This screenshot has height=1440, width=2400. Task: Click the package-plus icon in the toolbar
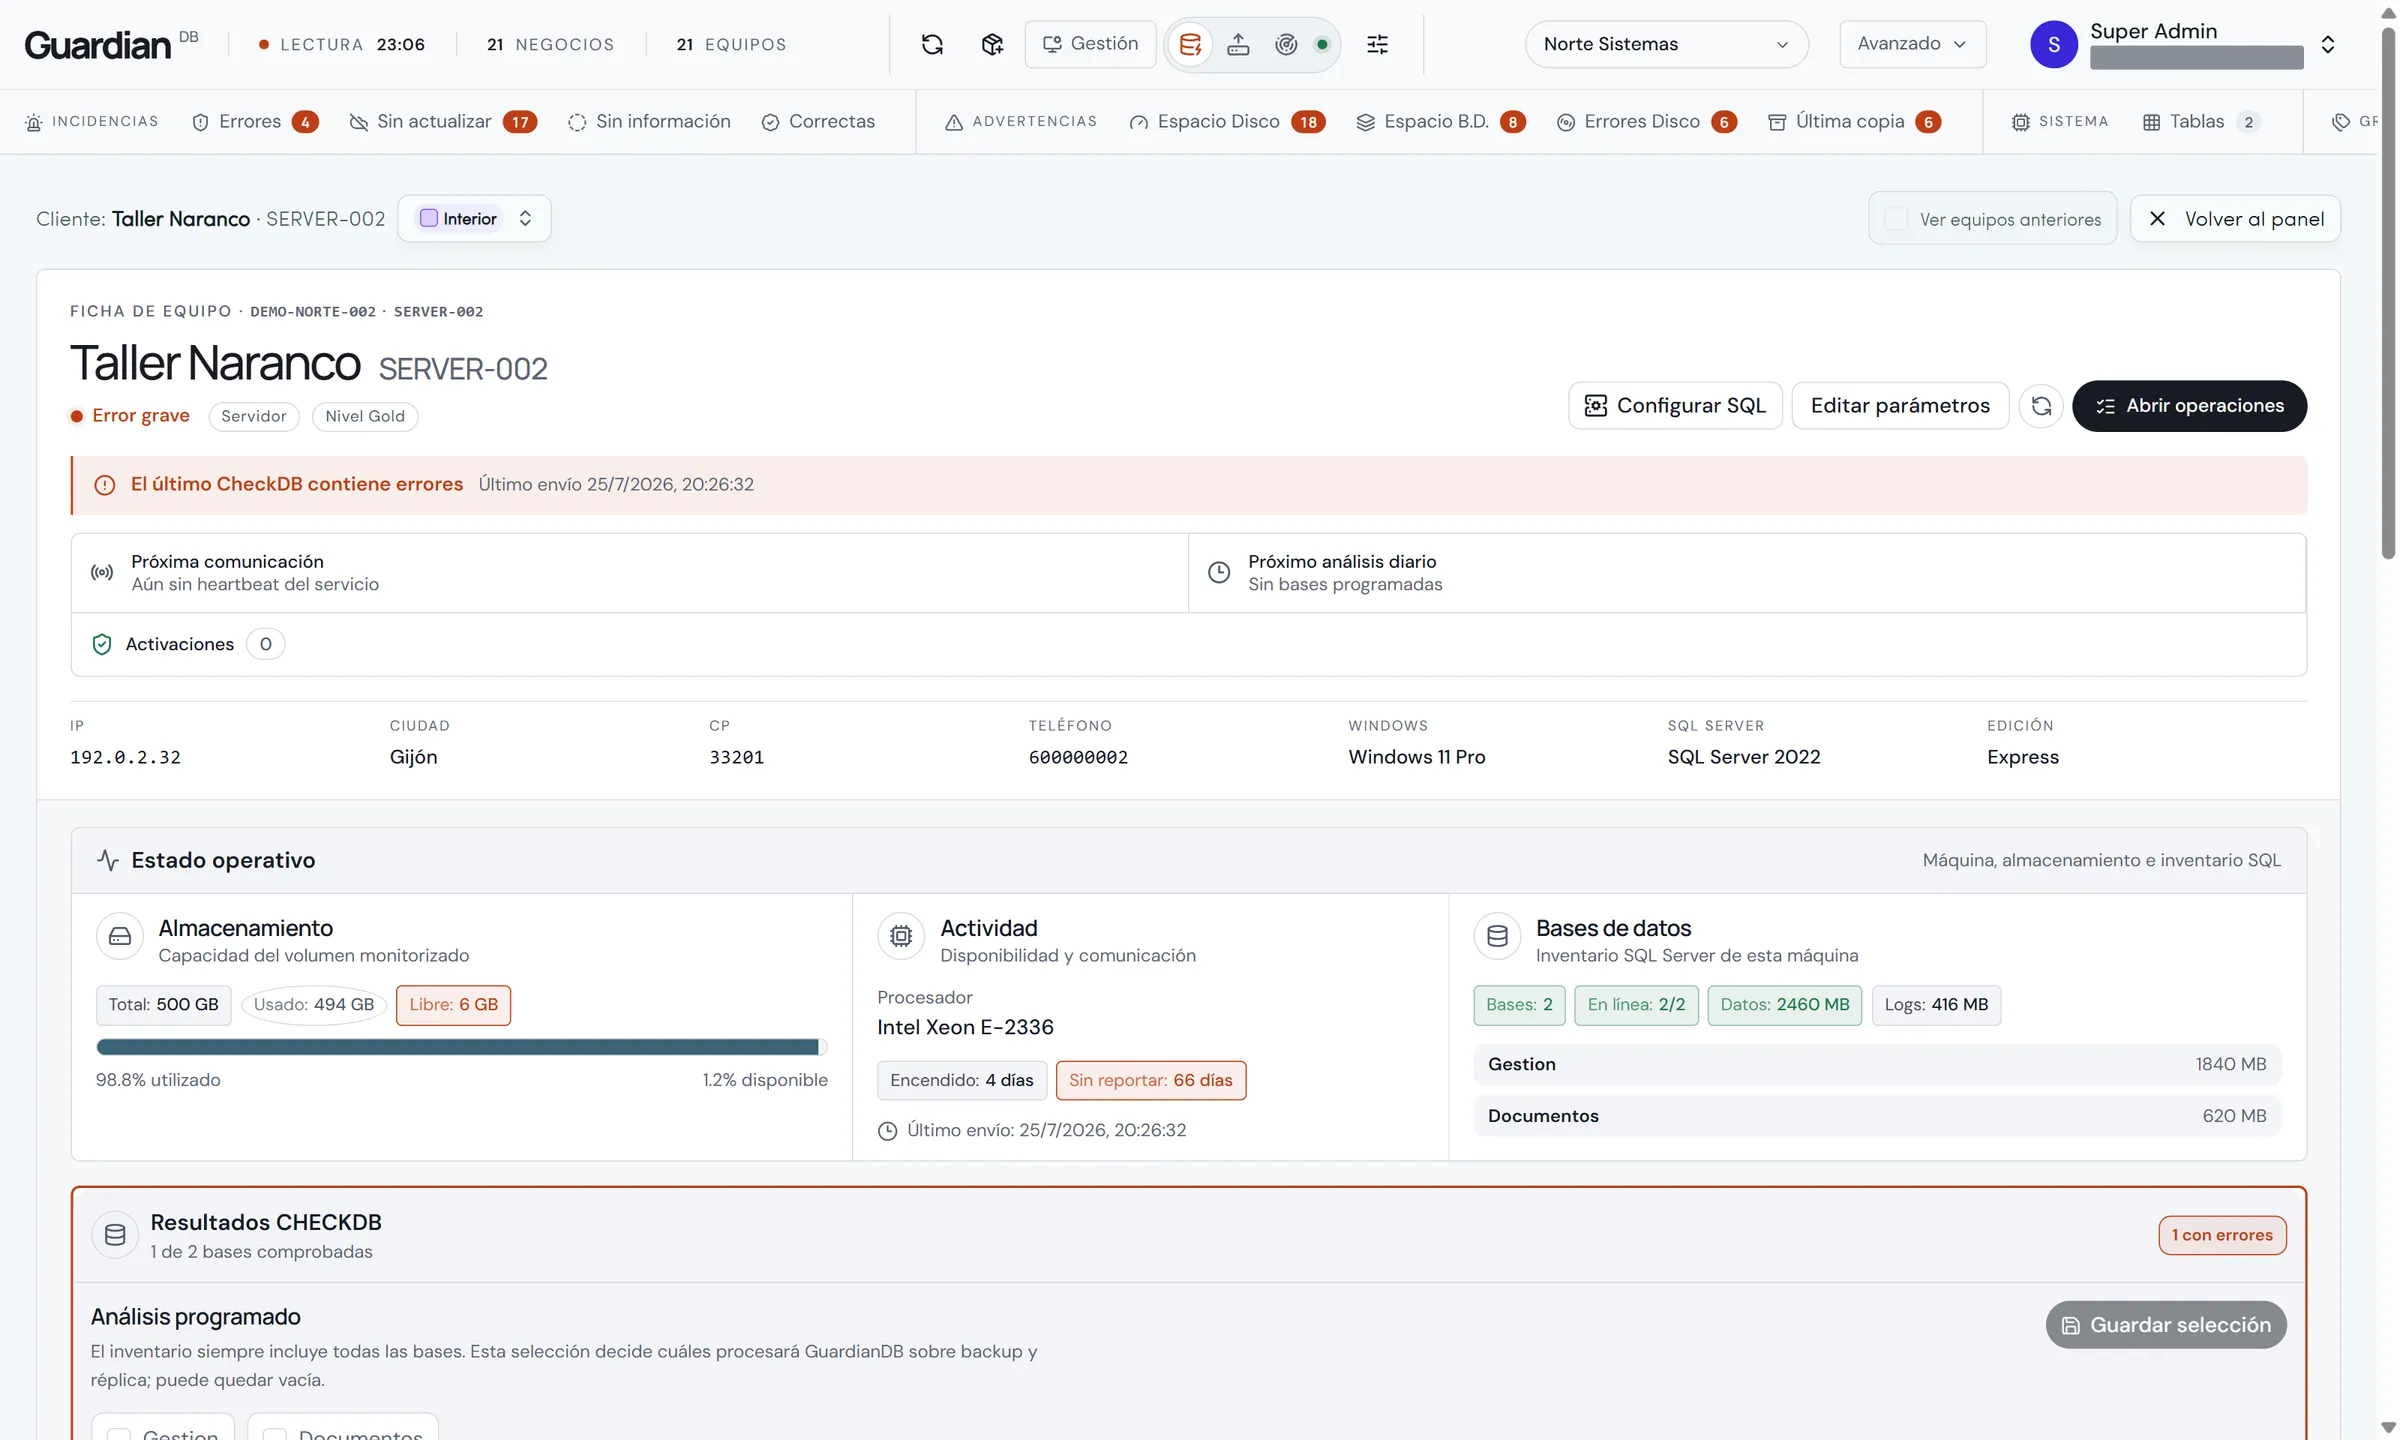pos(991,44)
